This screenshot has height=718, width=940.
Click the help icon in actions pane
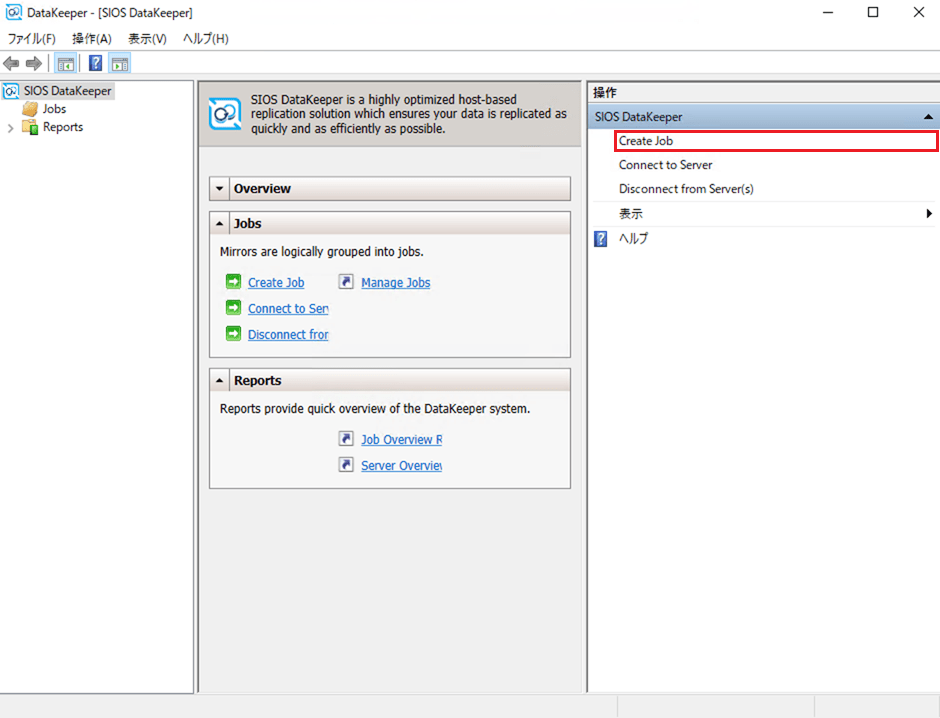pos(601,239)
